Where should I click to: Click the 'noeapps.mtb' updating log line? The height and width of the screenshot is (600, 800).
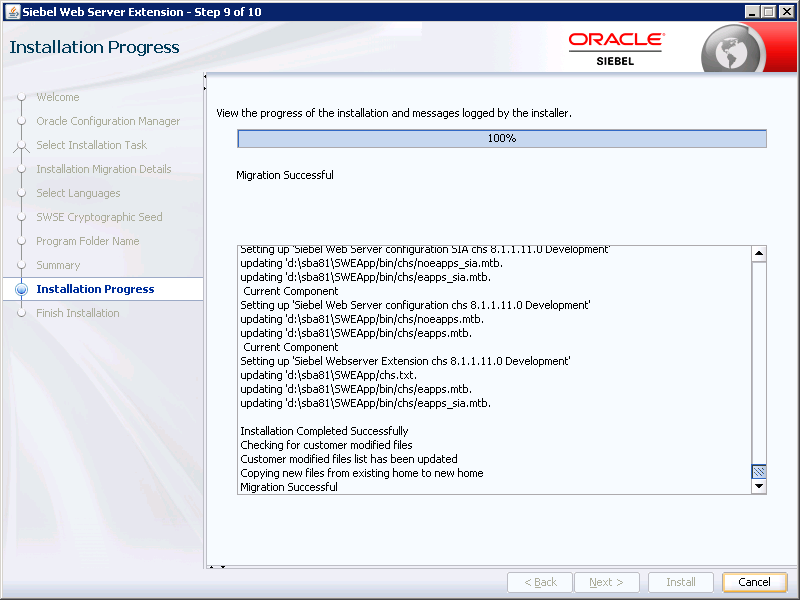point(362,319)
